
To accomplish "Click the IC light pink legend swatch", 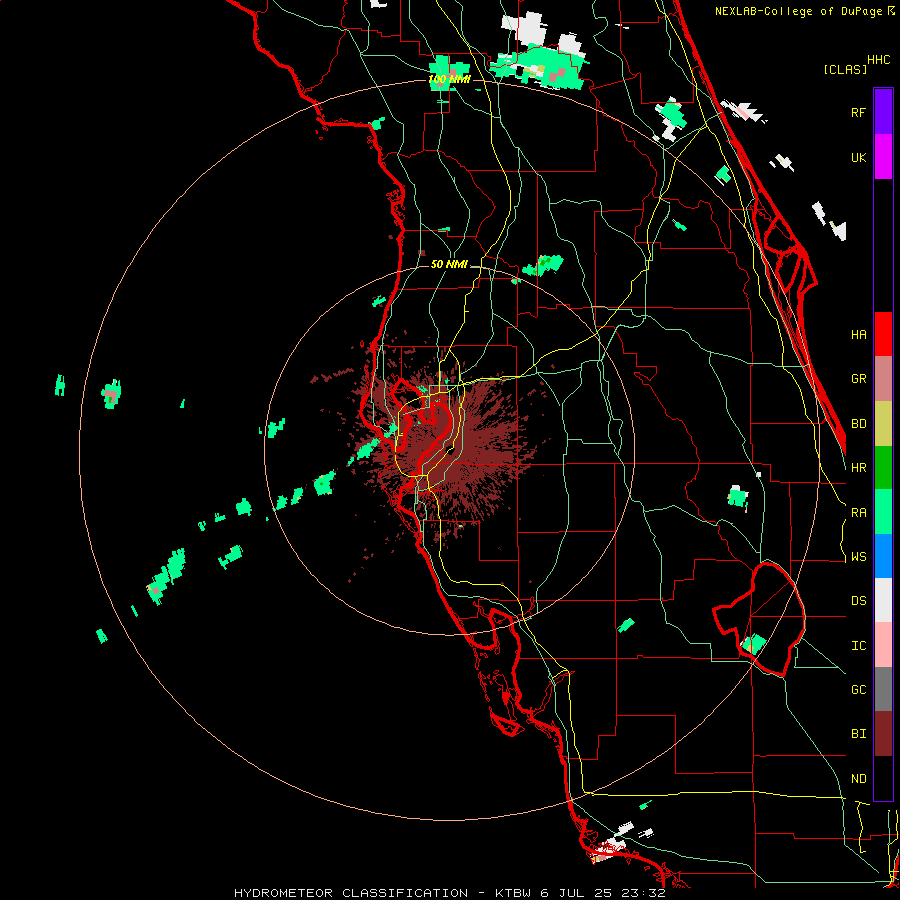I will click(x=883, y=645).
